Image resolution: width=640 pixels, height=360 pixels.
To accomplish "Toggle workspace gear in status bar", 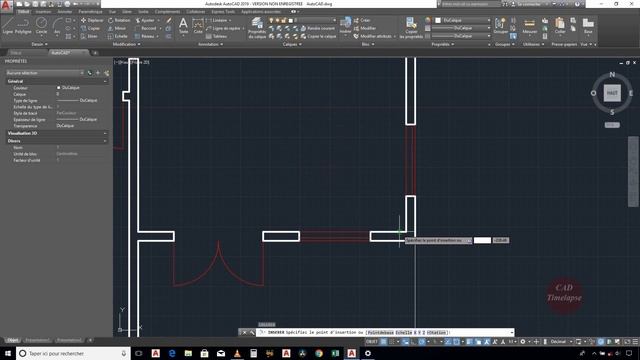I will pos(522,342).
